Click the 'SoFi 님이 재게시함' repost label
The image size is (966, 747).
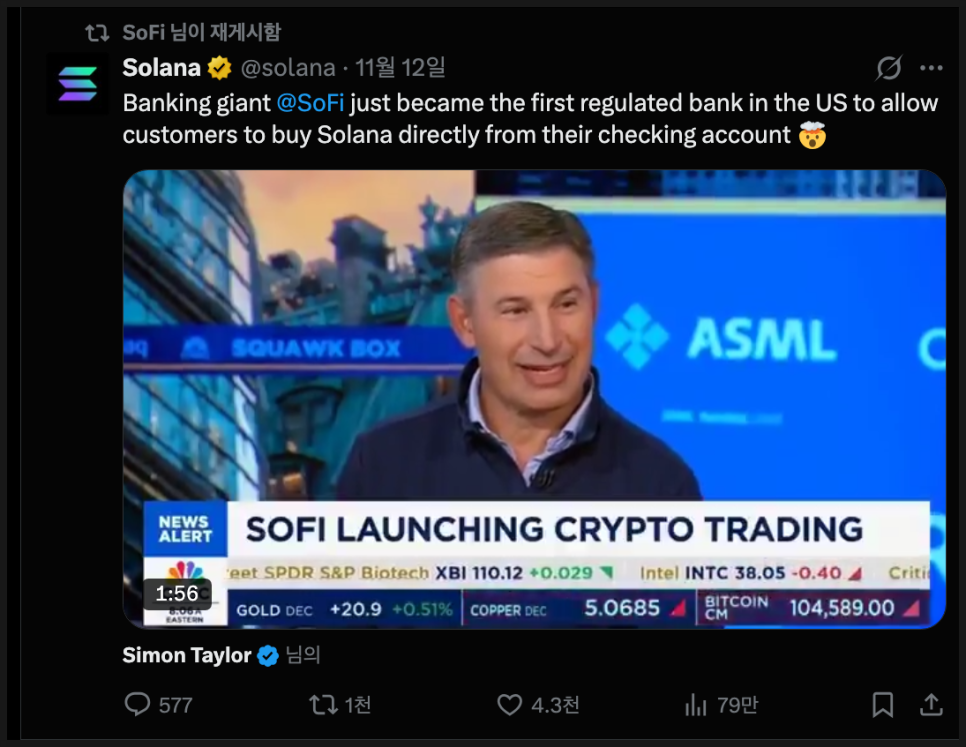point(201,33)
